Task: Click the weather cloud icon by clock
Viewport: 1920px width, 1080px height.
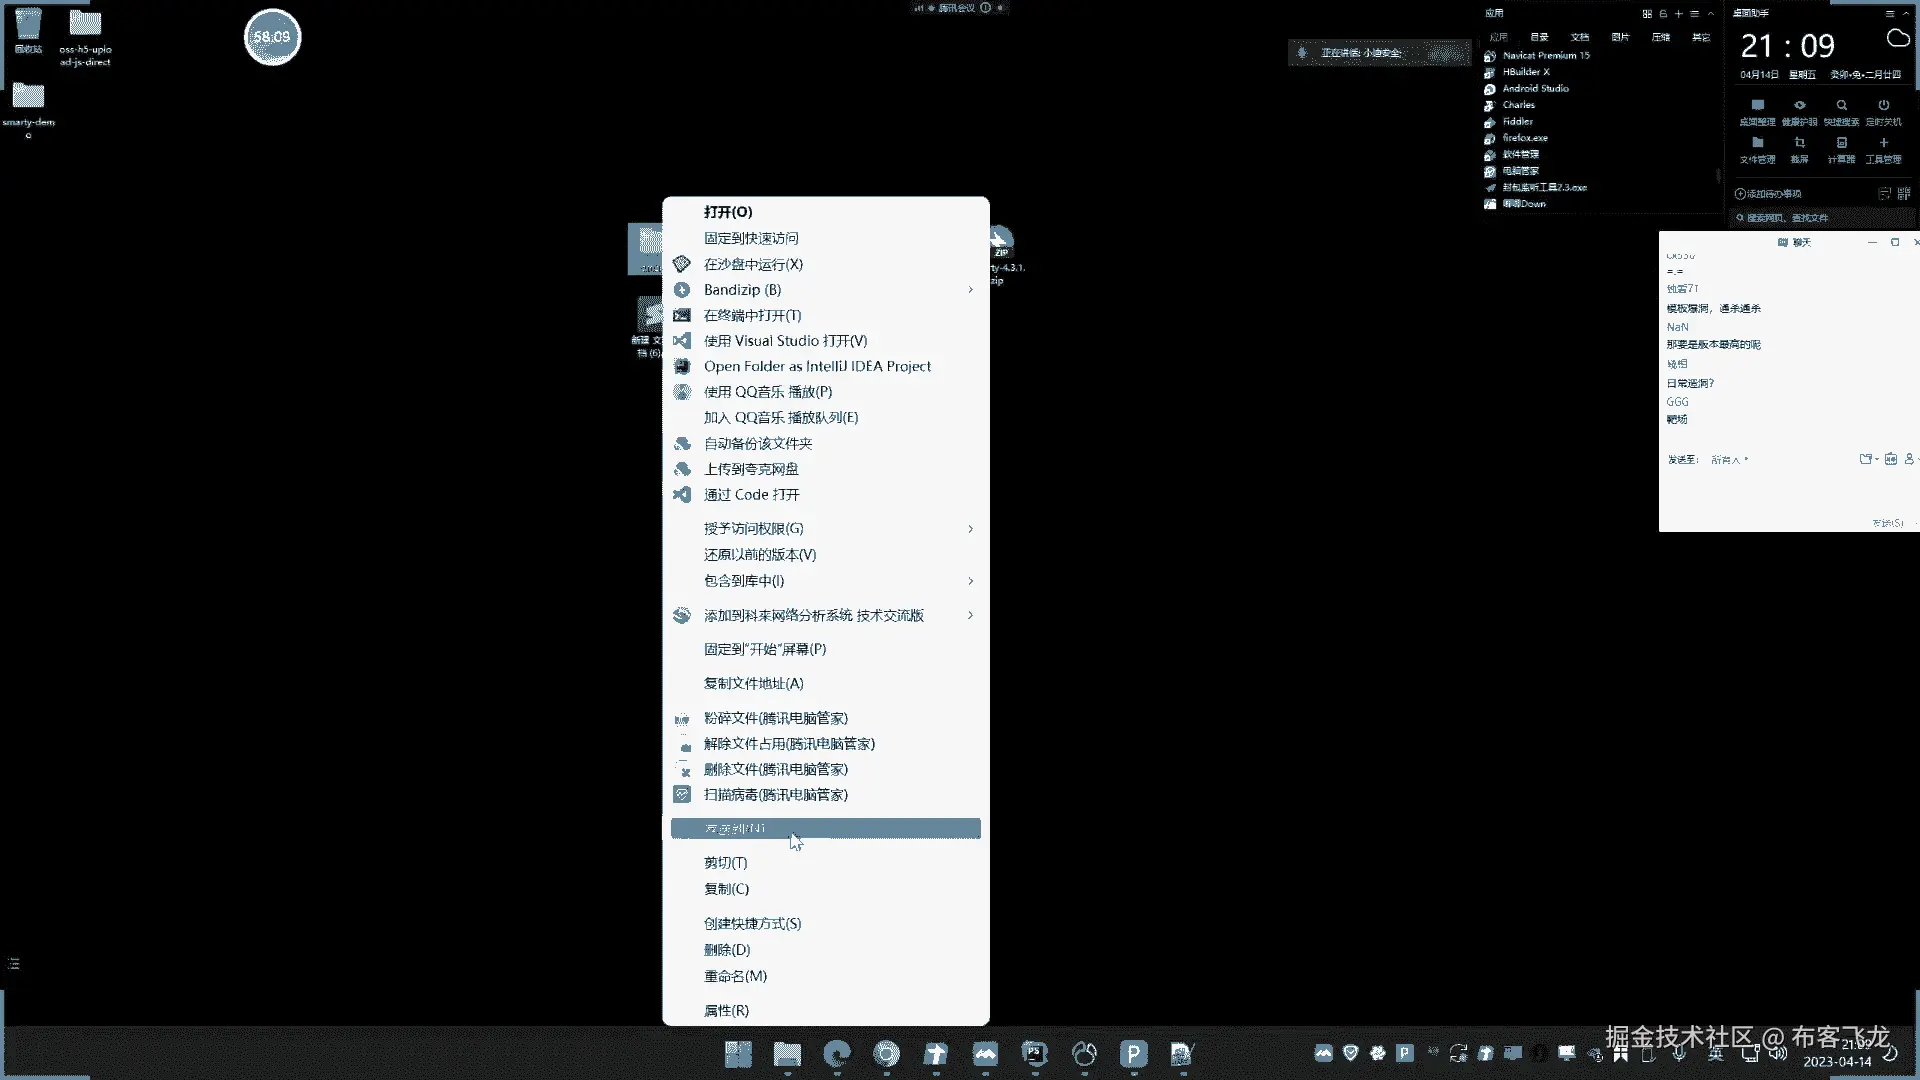Action: click(x=1897, y=38)
